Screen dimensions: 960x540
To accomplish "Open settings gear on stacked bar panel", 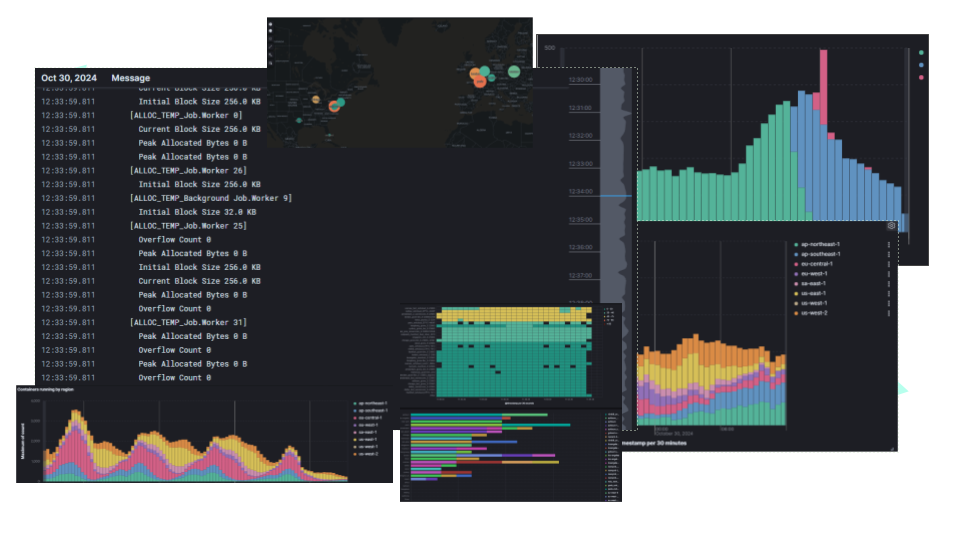I will (x=890, y=226).
